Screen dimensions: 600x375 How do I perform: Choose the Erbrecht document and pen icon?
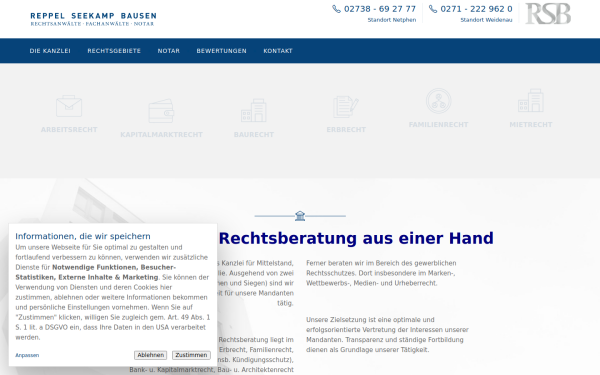click(346, 106)
